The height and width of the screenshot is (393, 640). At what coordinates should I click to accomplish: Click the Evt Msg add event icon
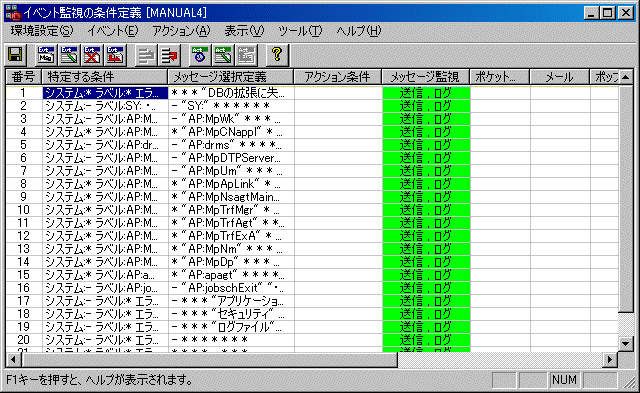tap(46, 55)
